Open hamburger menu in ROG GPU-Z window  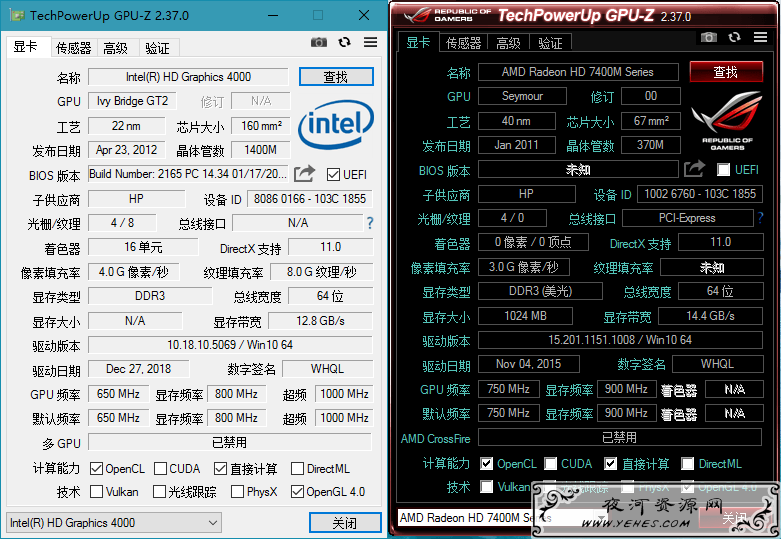(760, 37)
